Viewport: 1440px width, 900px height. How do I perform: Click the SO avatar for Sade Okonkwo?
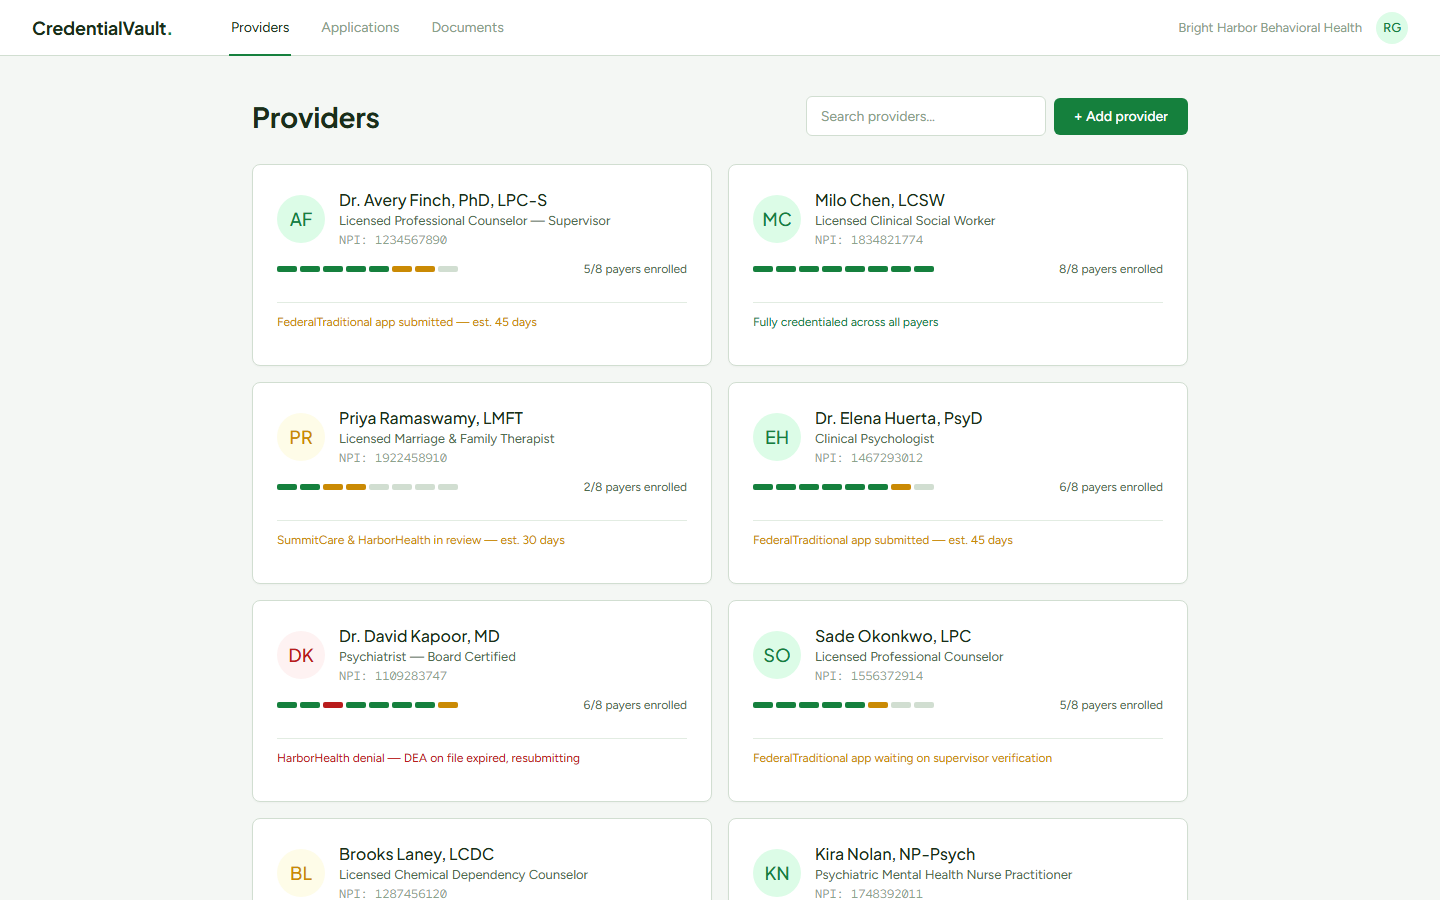pyautogui.click(x=777, y=655)
